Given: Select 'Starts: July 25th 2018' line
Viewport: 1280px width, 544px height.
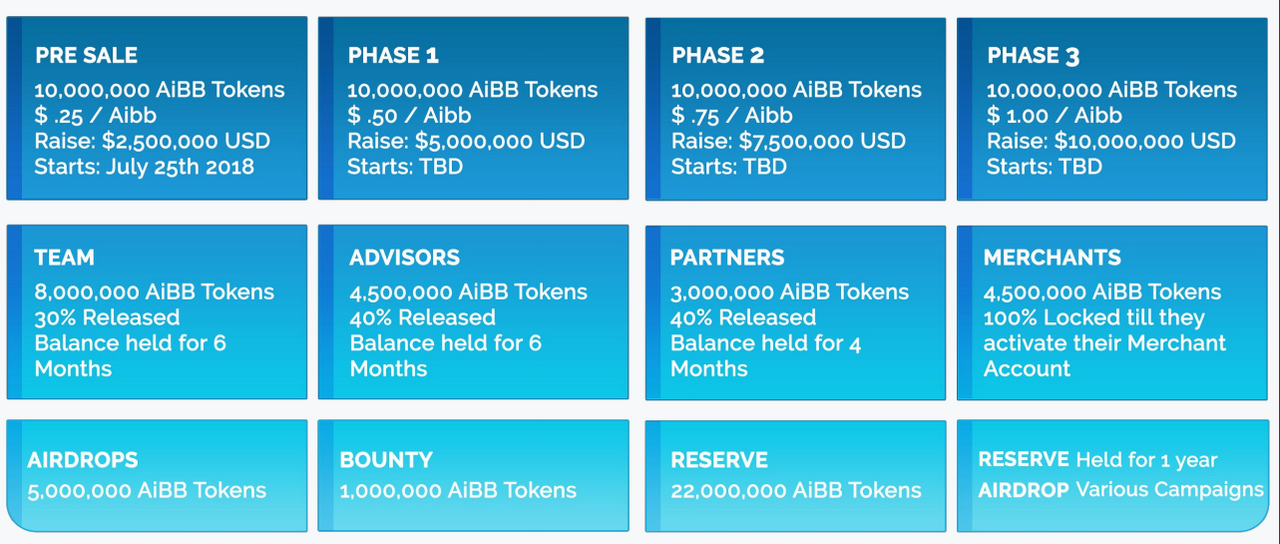Looking at the screenshot, I should tap(144, 167).
